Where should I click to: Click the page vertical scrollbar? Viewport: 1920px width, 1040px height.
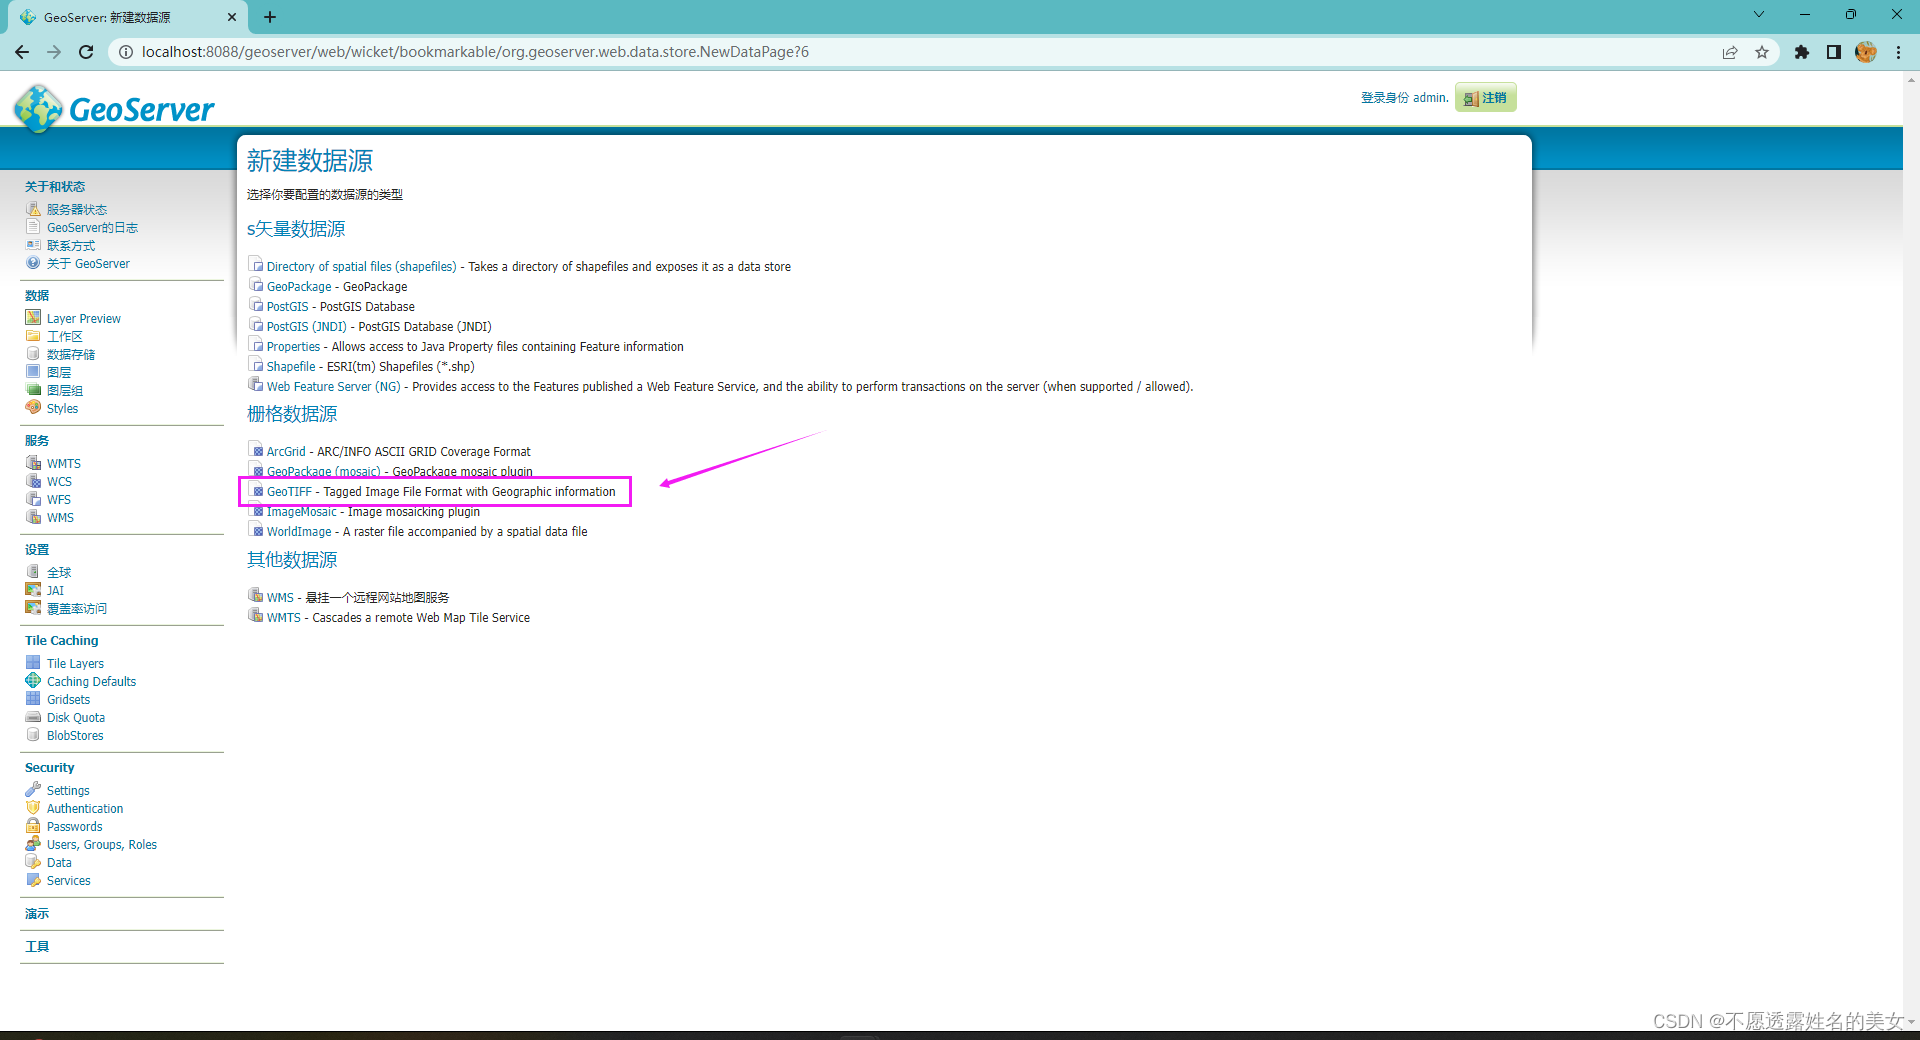pyautogui.click(x=1911, y=550)
